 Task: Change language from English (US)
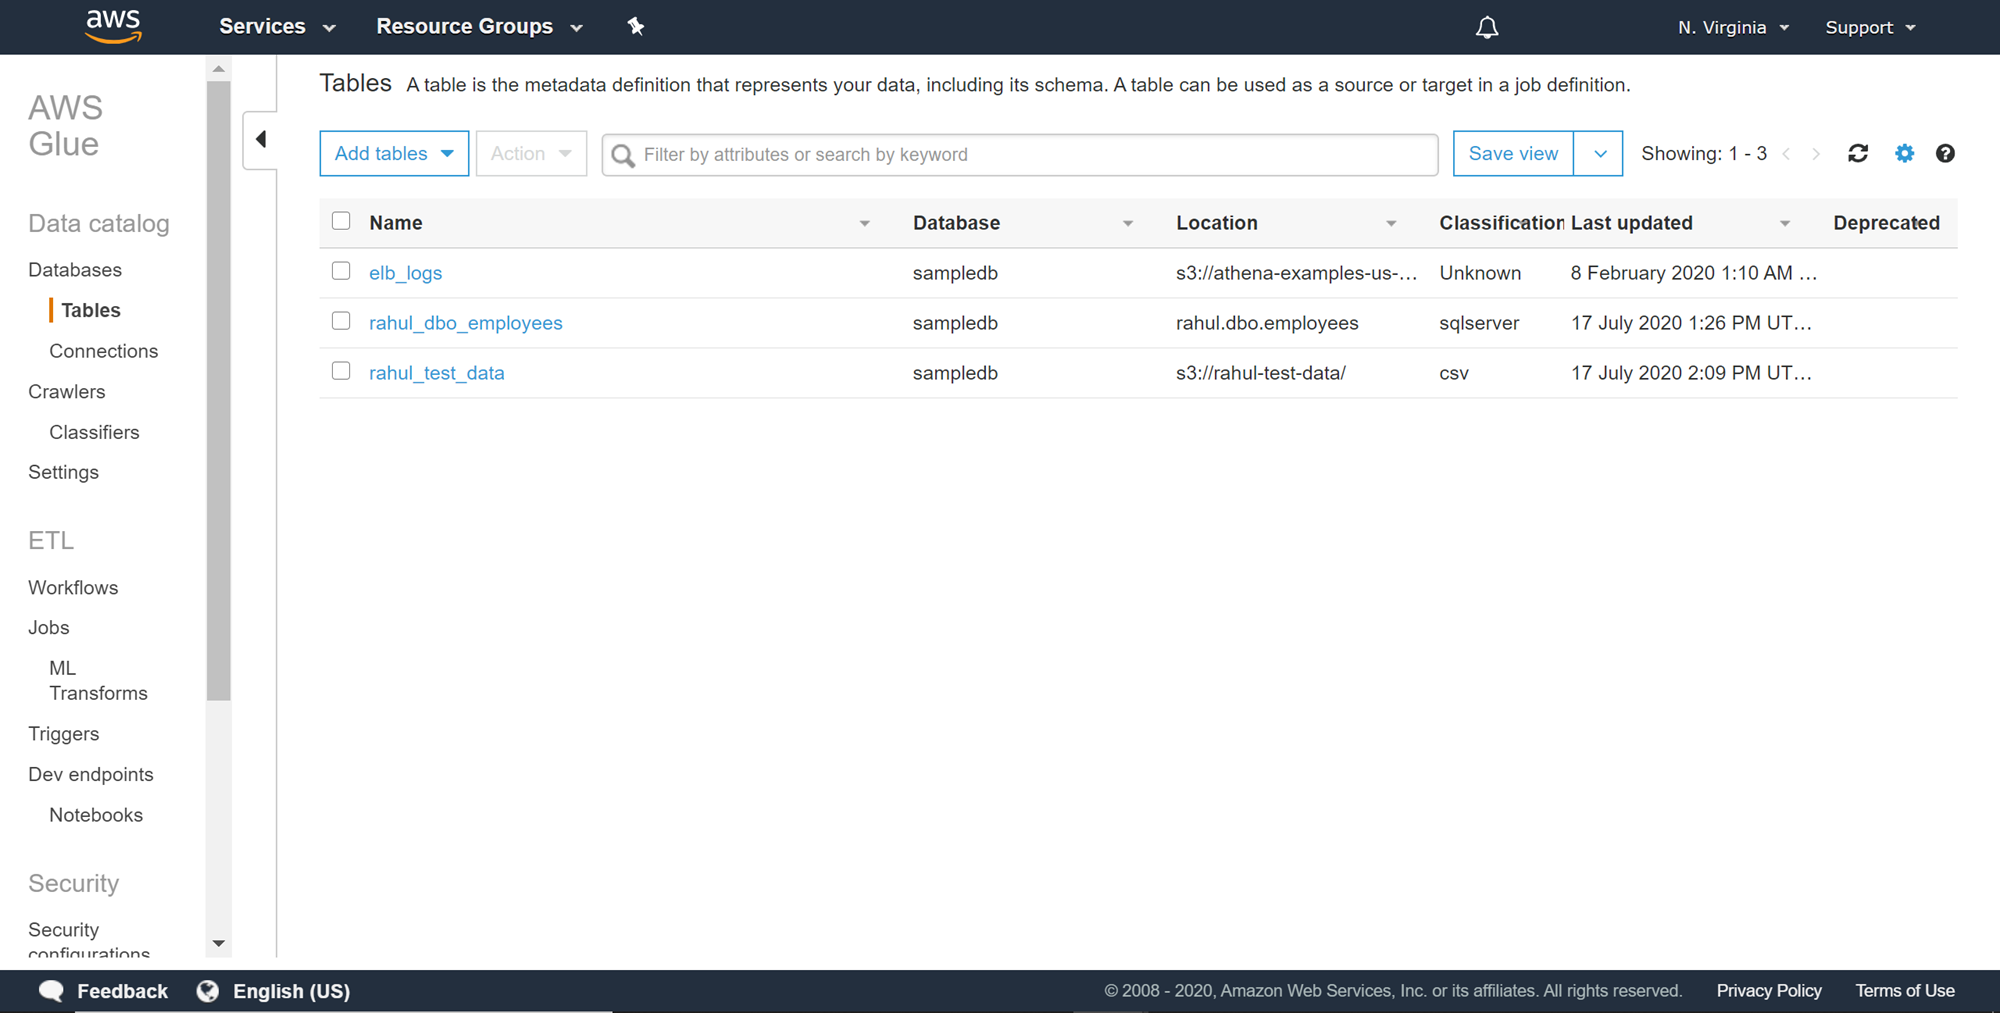pos(291,991)
